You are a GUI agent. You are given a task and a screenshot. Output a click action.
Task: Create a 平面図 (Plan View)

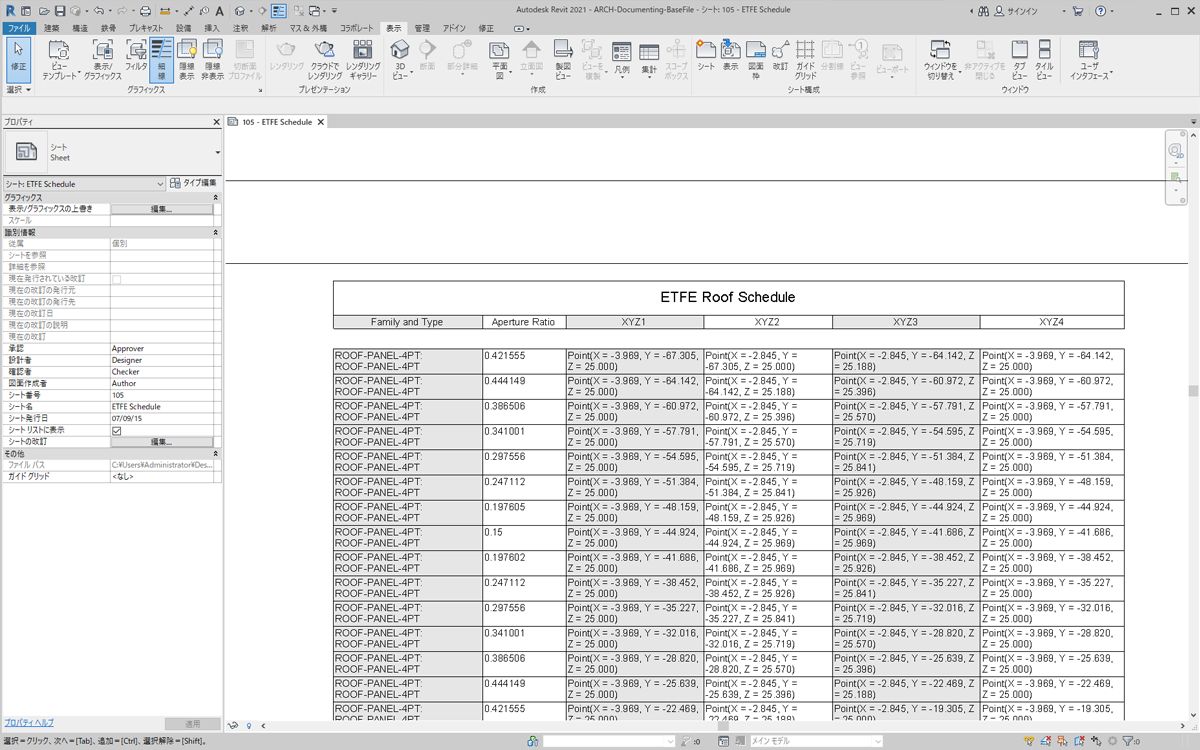(500, 60)
